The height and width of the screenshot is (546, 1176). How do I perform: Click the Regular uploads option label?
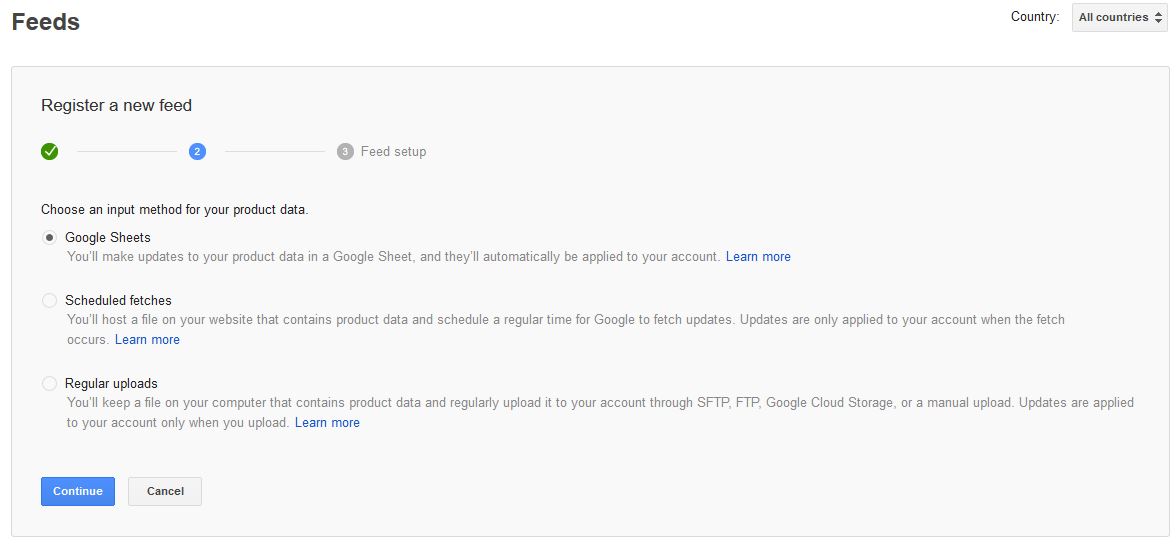point(111,384)
